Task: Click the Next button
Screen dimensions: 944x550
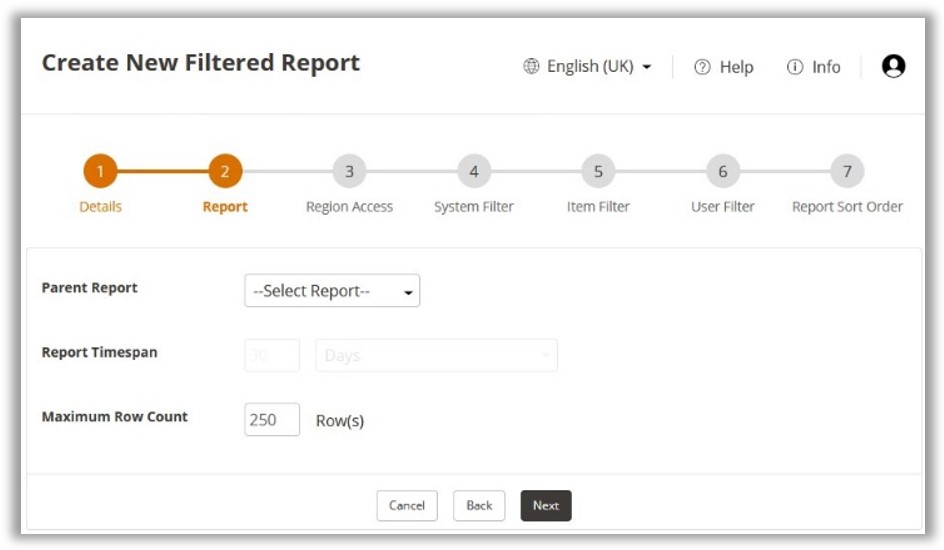Action: [x=546, y=505]
